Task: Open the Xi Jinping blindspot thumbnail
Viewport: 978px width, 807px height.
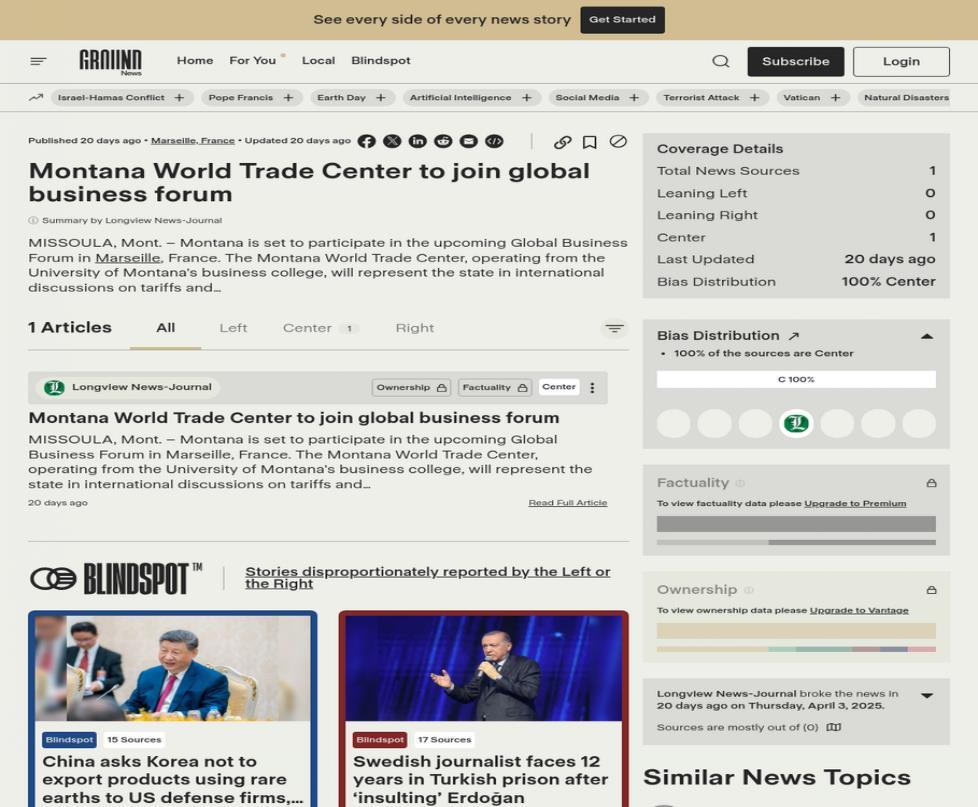Action: click(x=173, y=669)
